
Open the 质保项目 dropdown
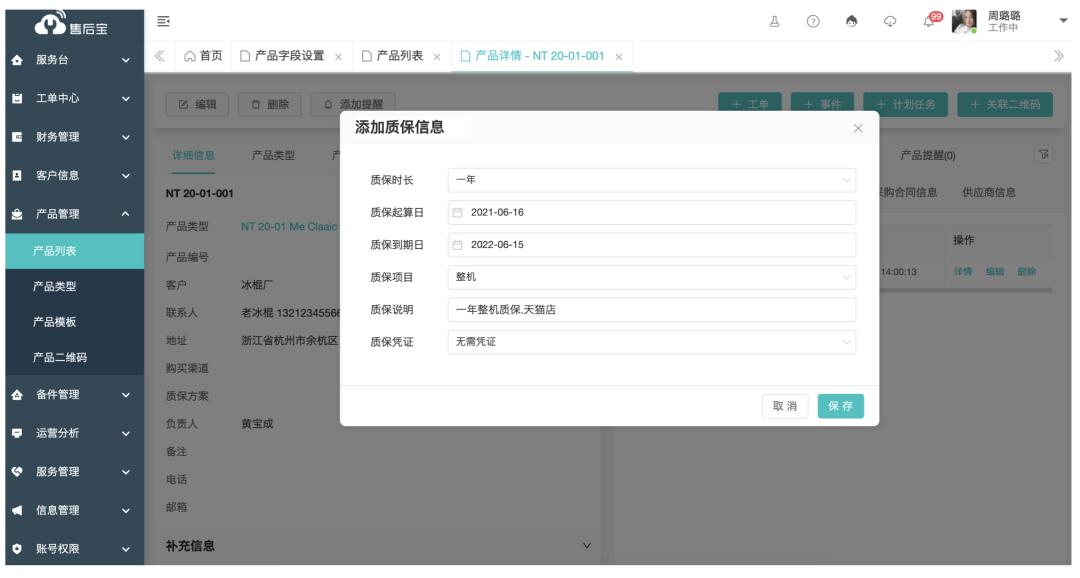[651, 277]
